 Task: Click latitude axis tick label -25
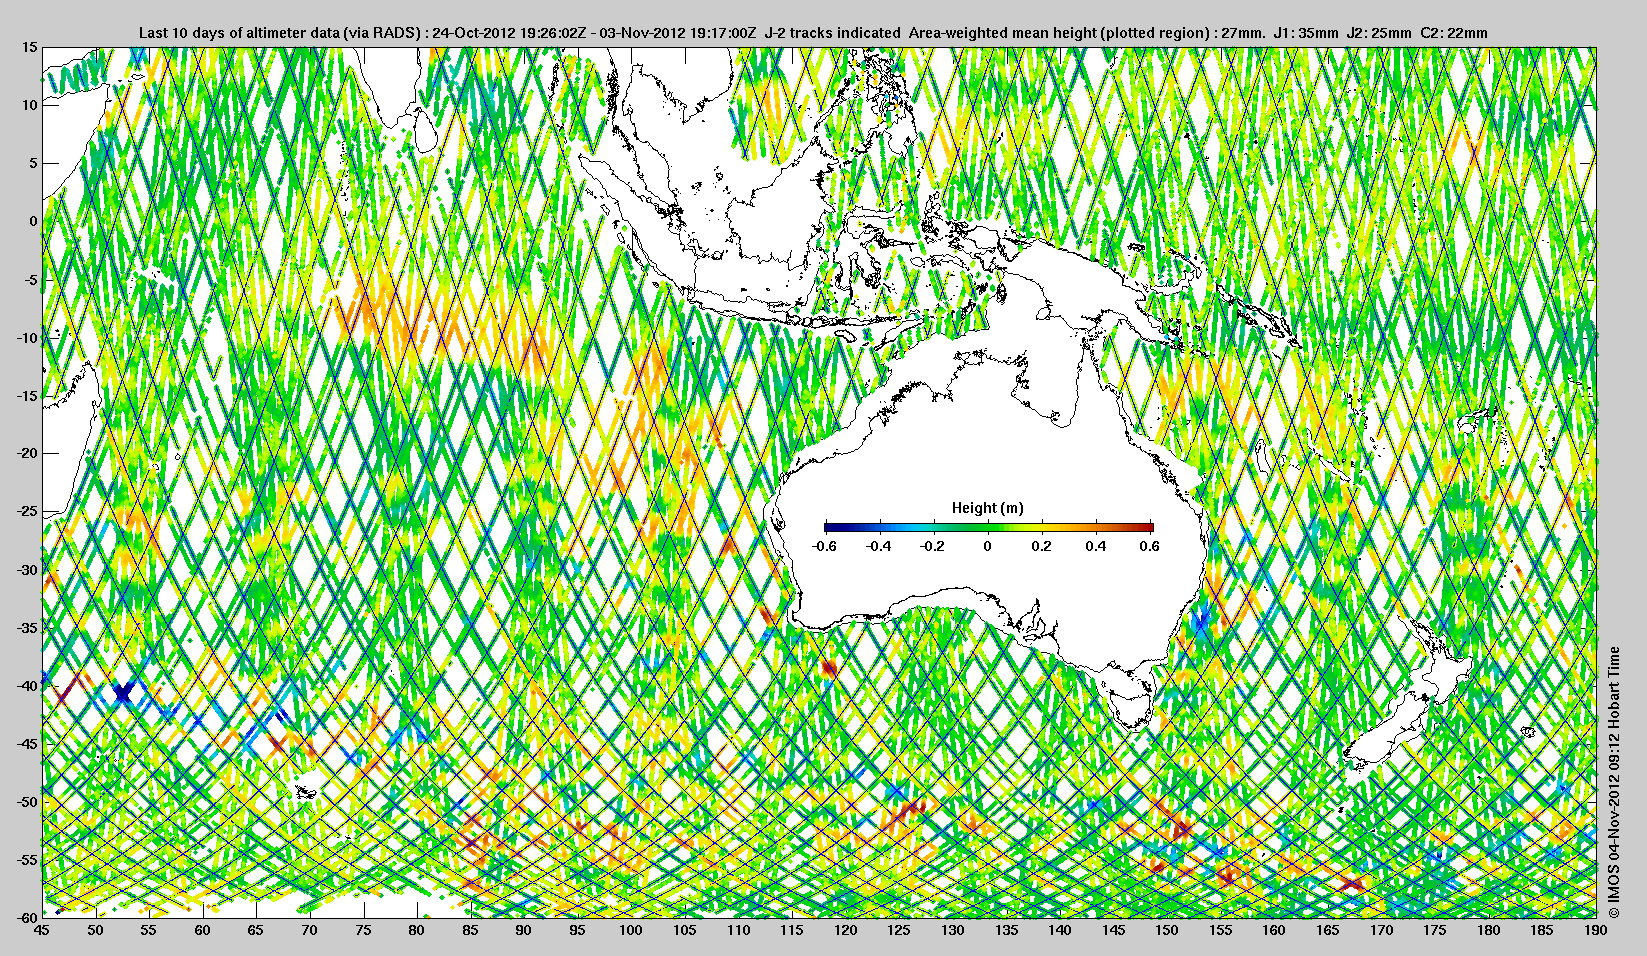pos(27,512)
